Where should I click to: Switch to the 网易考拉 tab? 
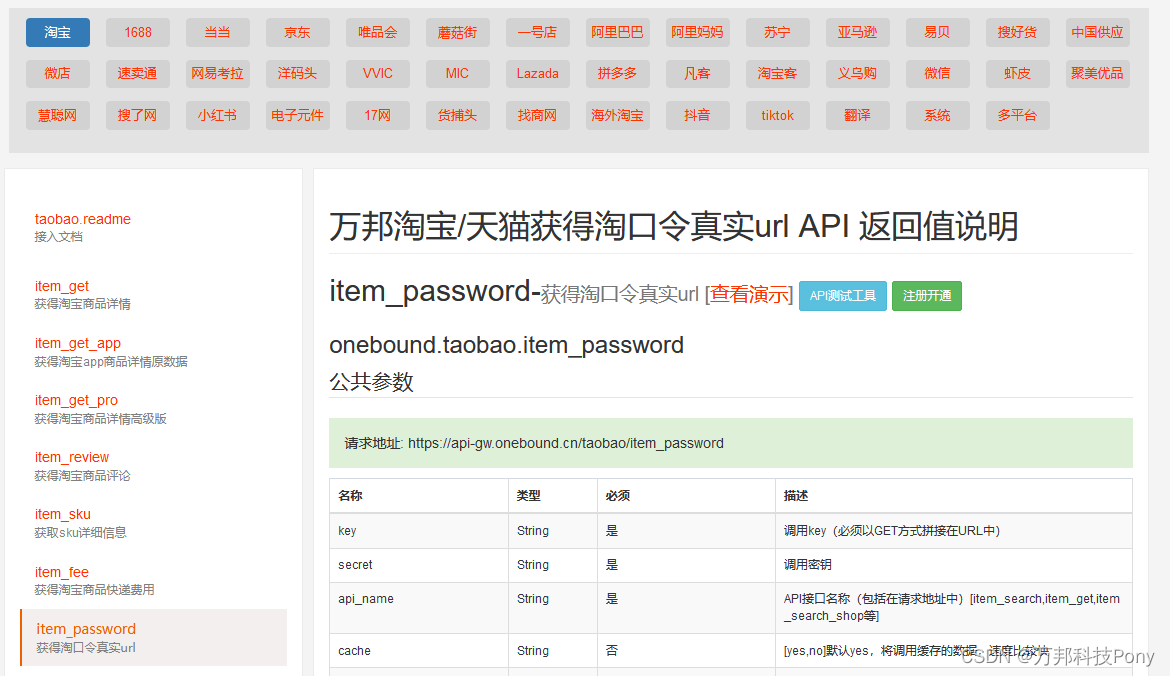[x=217, y=73]
